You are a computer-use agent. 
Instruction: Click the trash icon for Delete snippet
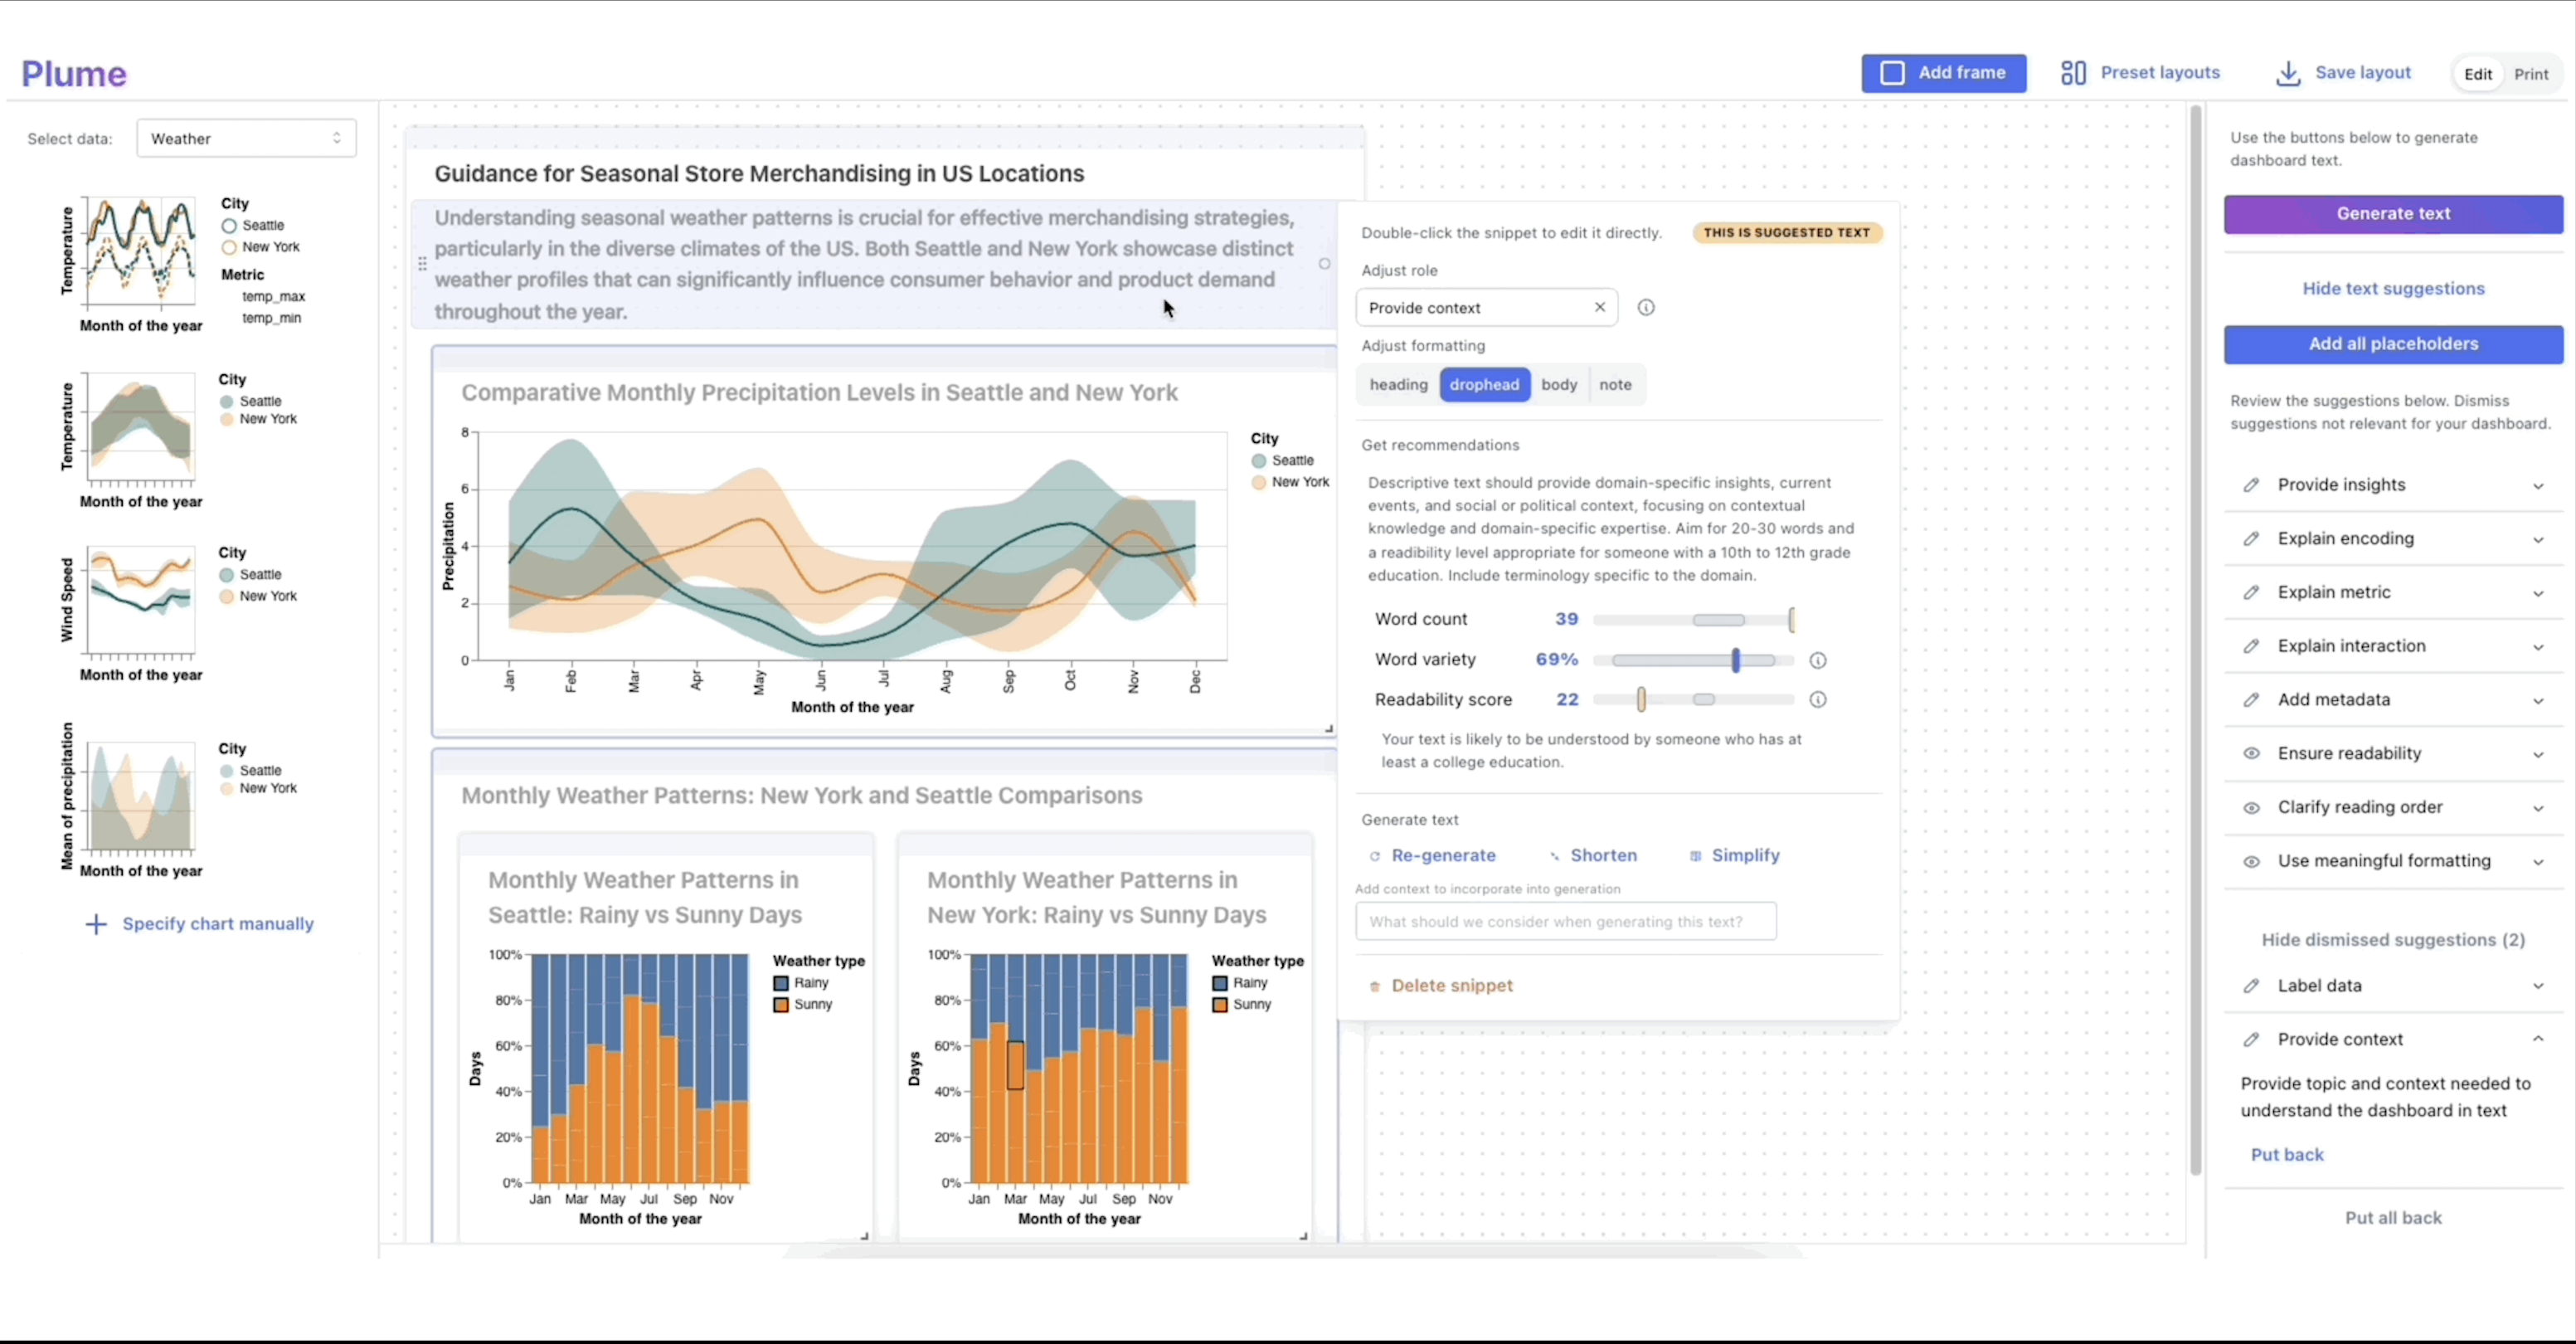(x=1374, y=986)
